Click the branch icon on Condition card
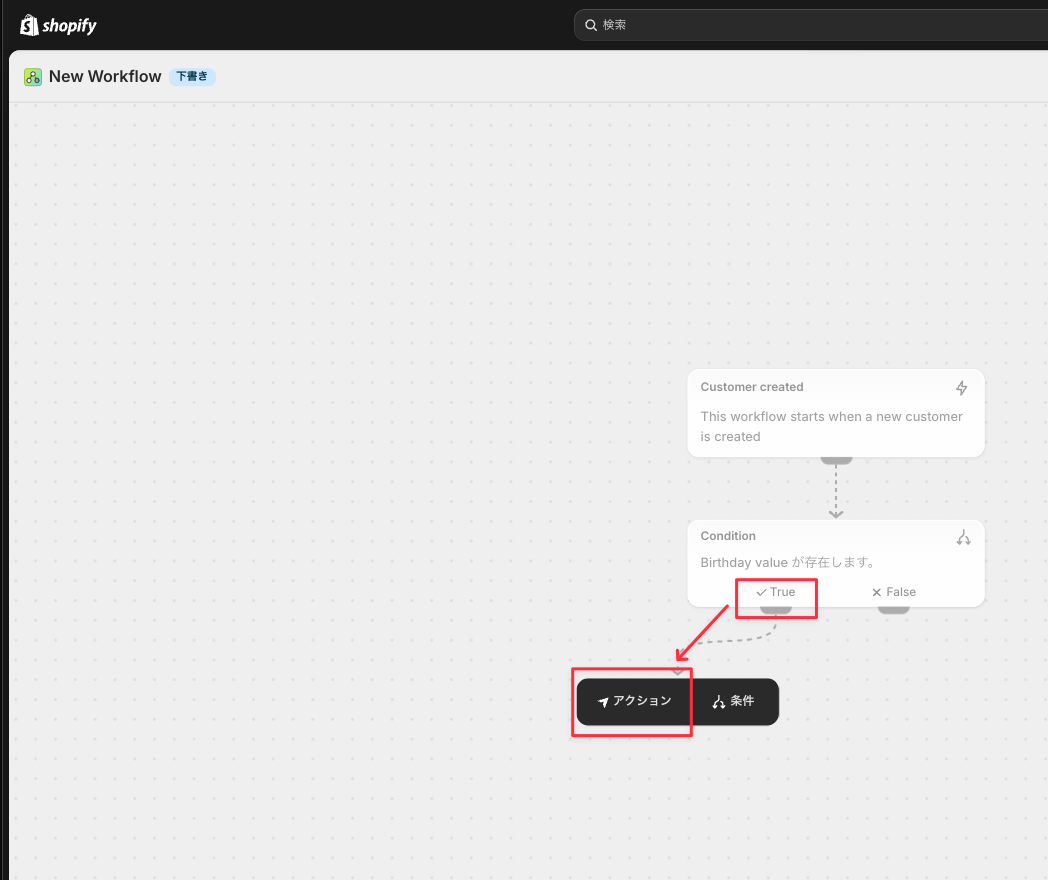This screenshot has height=880, width=1048. 963,537
